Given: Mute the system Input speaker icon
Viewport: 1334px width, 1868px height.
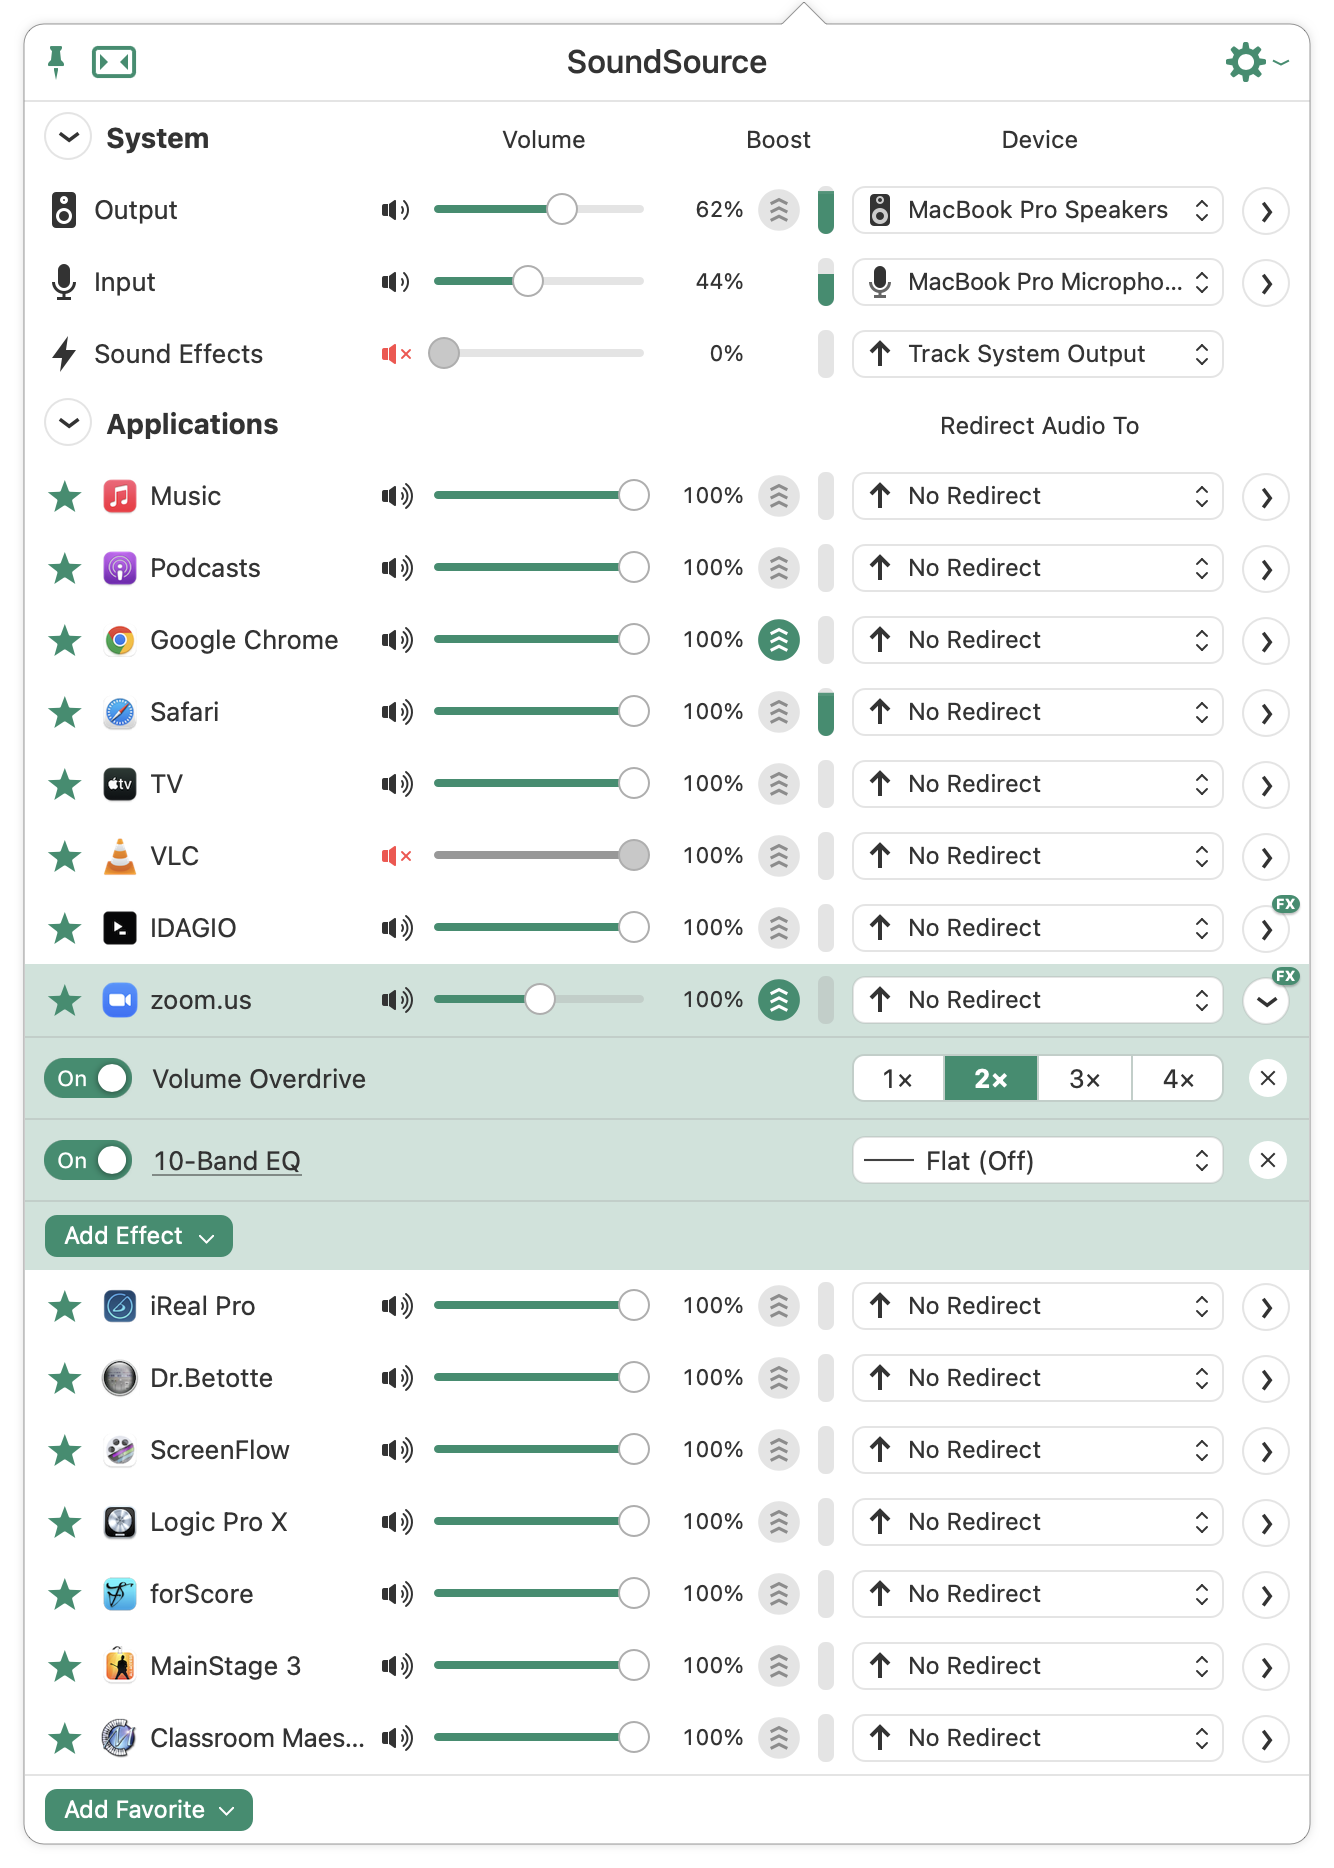Looking at the screenshot, I should (396, 282).
